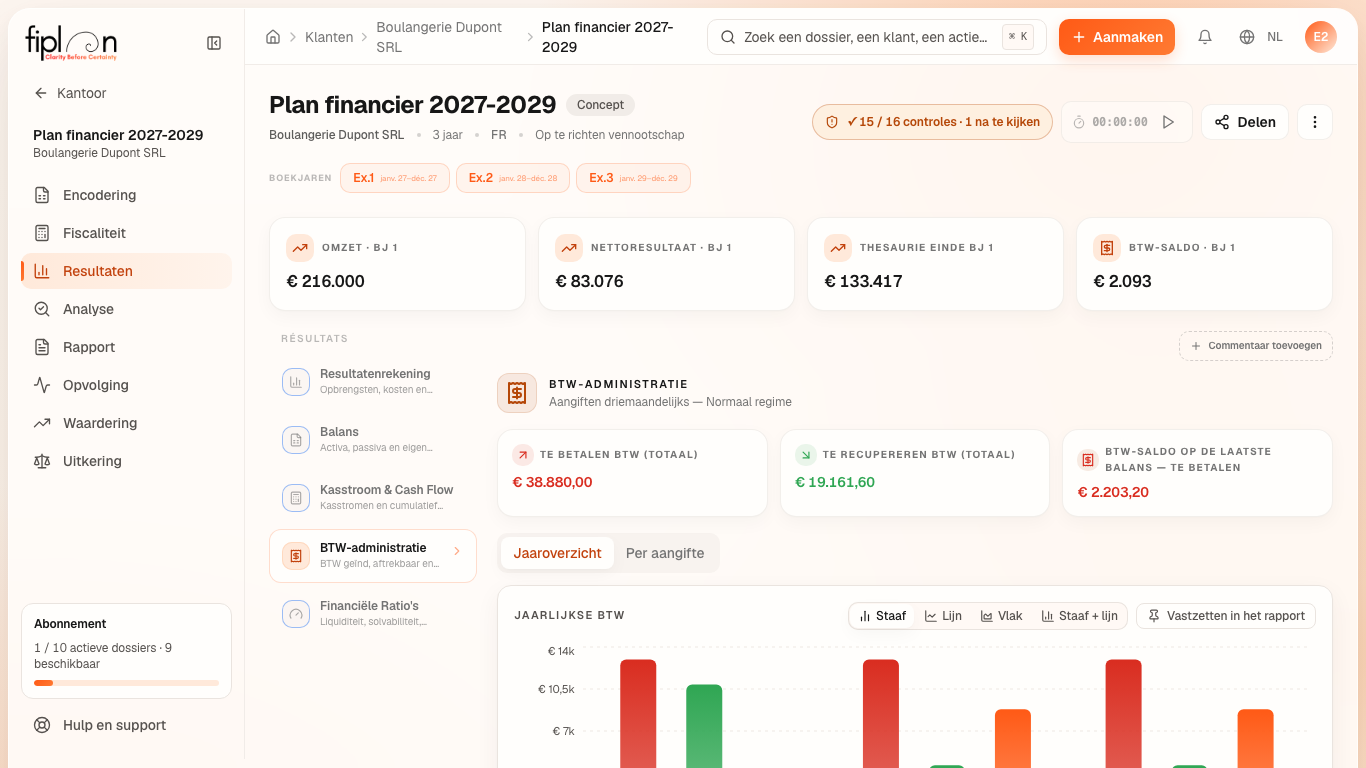Select fiscal year Ex.2 chip
The width and height of the screenshot is (1366, 768).
point(513,178)
